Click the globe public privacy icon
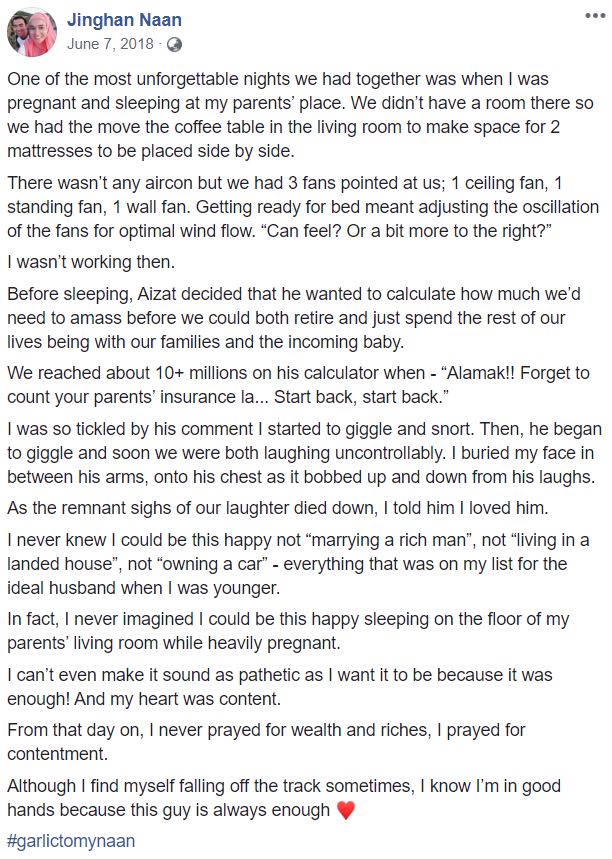 (175, 44)
